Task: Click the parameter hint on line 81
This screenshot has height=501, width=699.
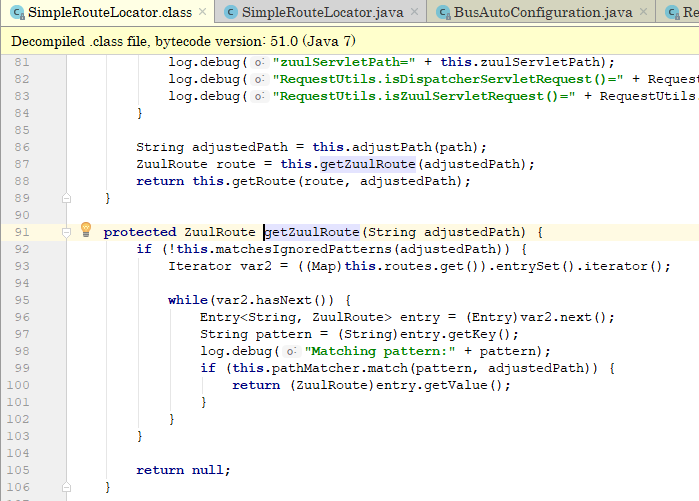Action: (259, 62)
